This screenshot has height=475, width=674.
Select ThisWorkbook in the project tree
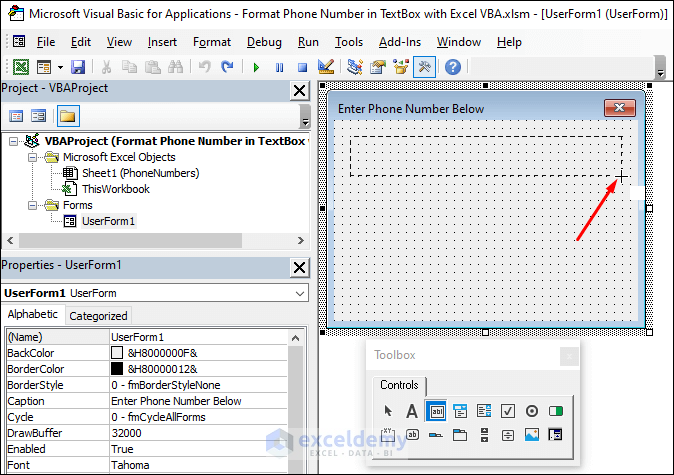pos(116,189)
